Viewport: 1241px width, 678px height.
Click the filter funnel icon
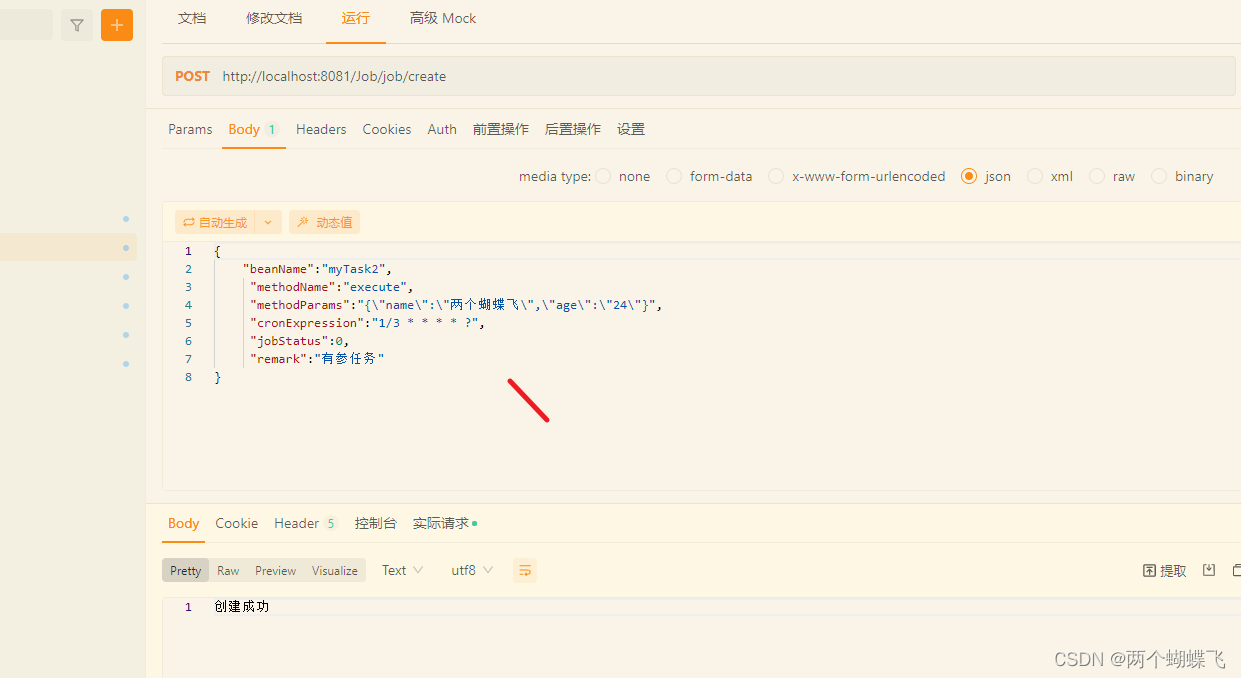tap(77, 25)
